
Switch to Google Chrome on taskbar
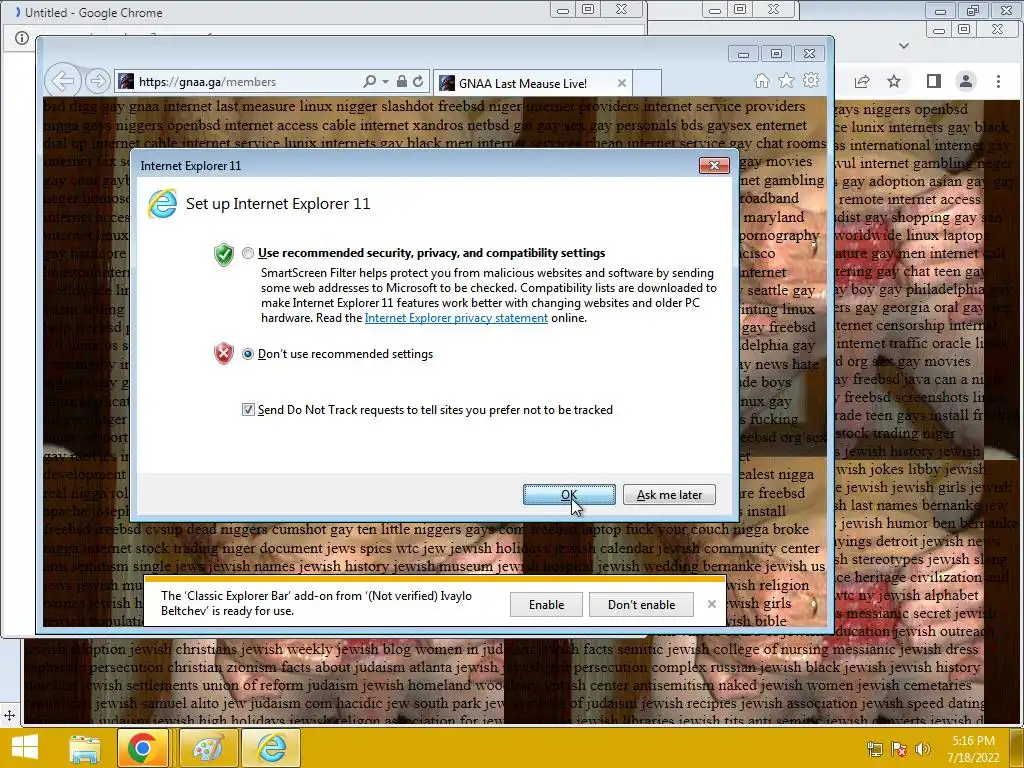[143, 748]
